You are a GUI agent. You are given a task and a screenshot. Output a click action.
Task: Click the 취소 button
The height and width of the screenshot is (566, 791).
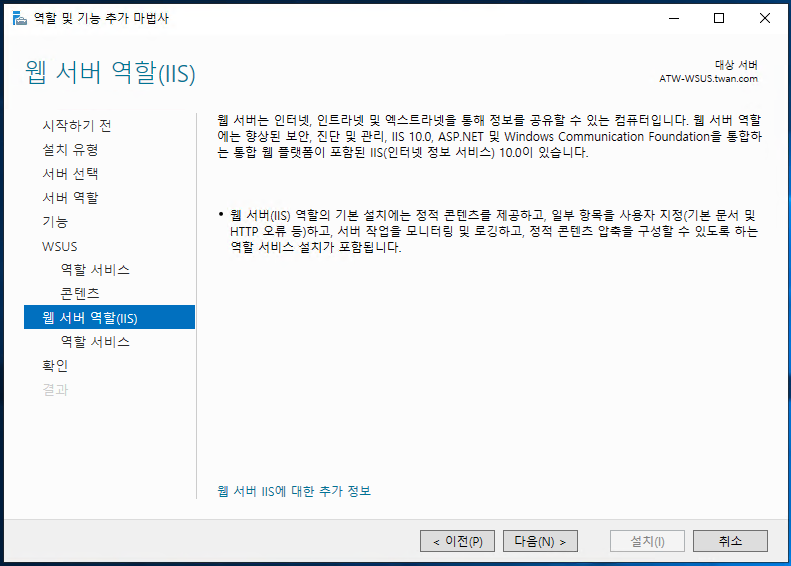pos(730,541)
